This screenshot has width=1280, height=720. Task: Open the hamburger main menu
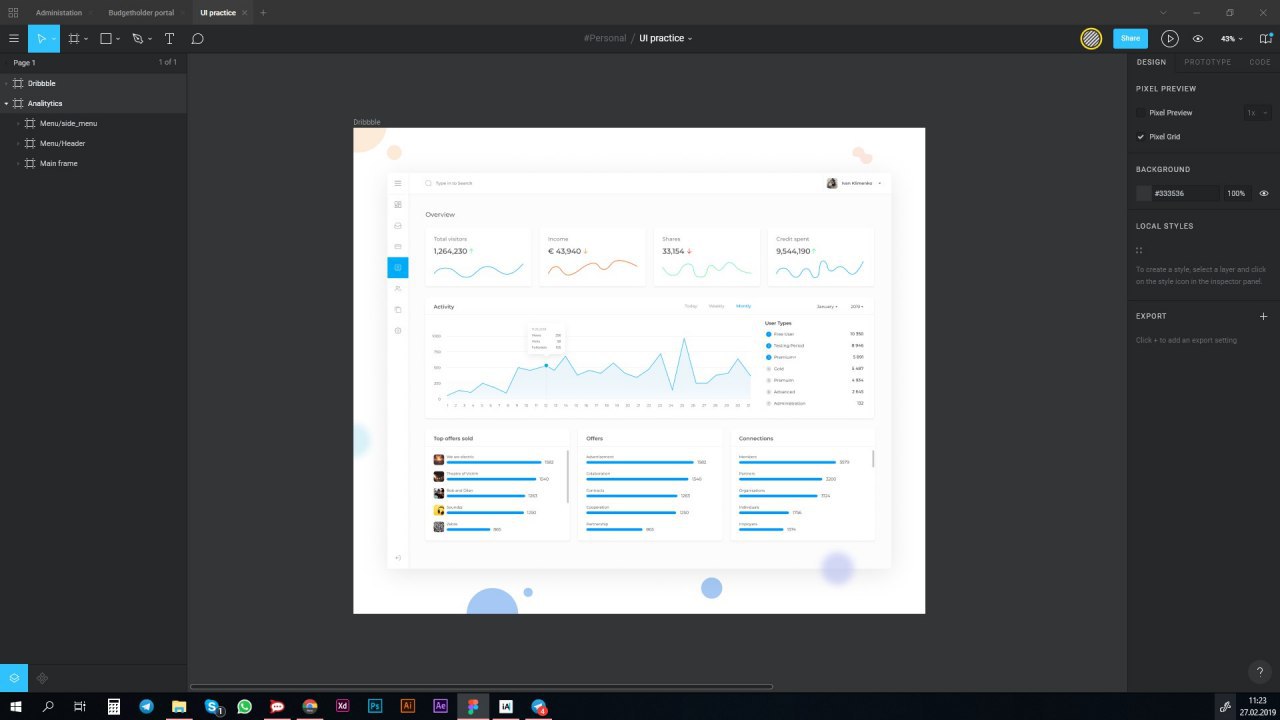coord(13,38)
